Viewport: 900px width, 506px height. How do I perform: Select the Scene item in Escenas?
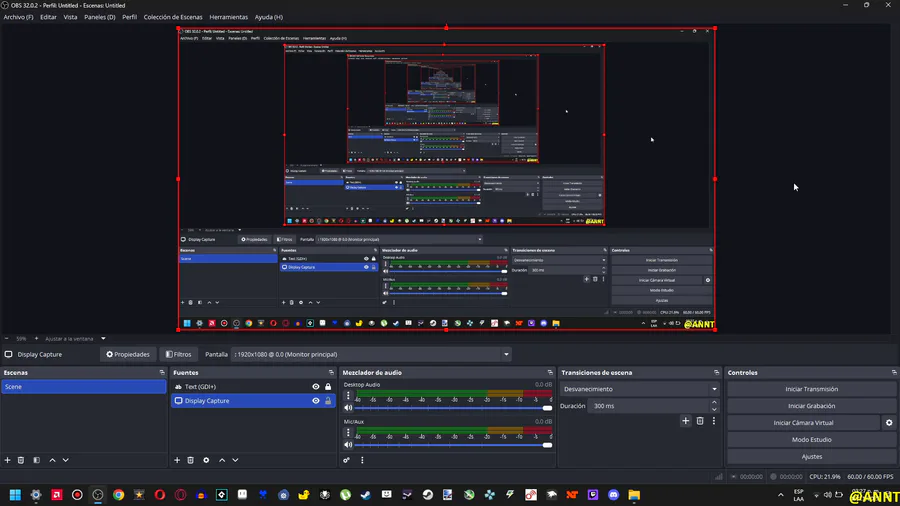pyautogui.click(x=83, y=387)
